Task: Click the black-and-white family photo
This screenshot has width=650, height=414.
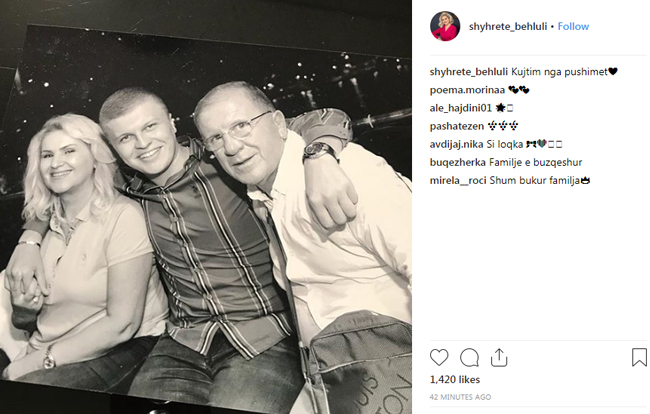Action: pos(206,207)
